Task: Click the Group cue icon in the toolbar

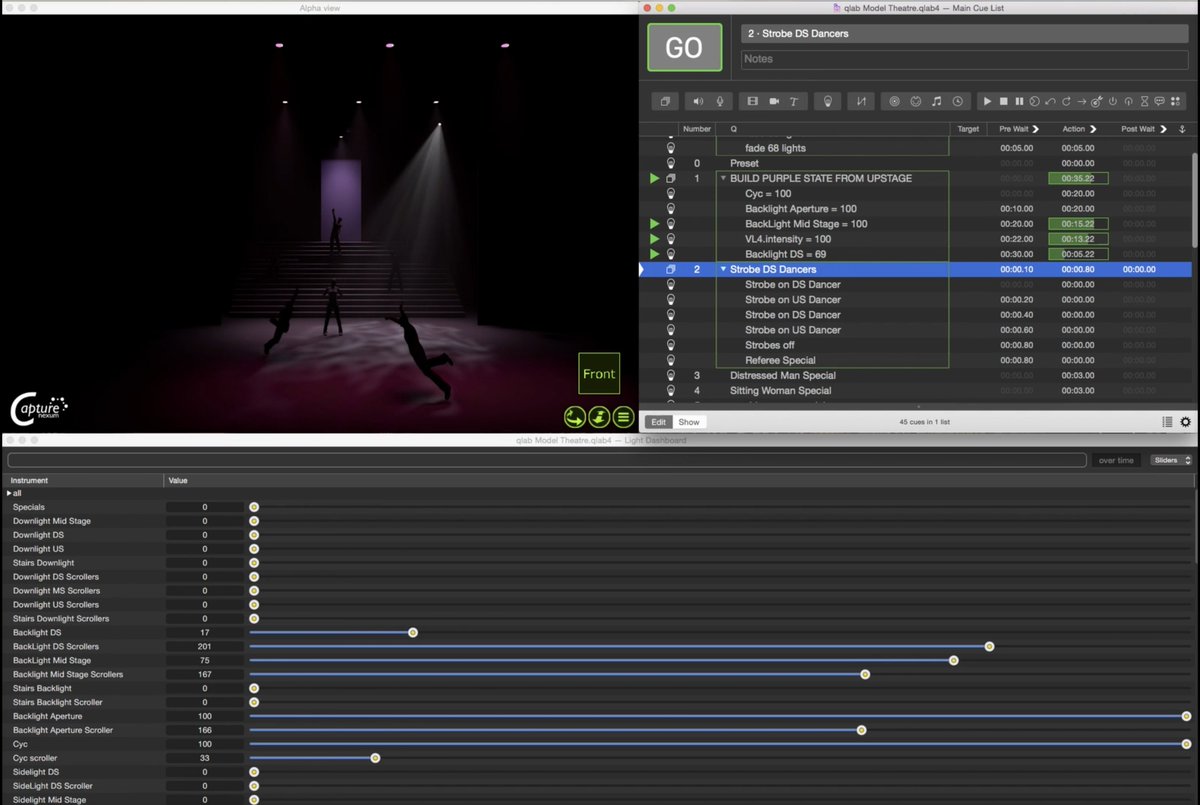Action: [665, 101]
